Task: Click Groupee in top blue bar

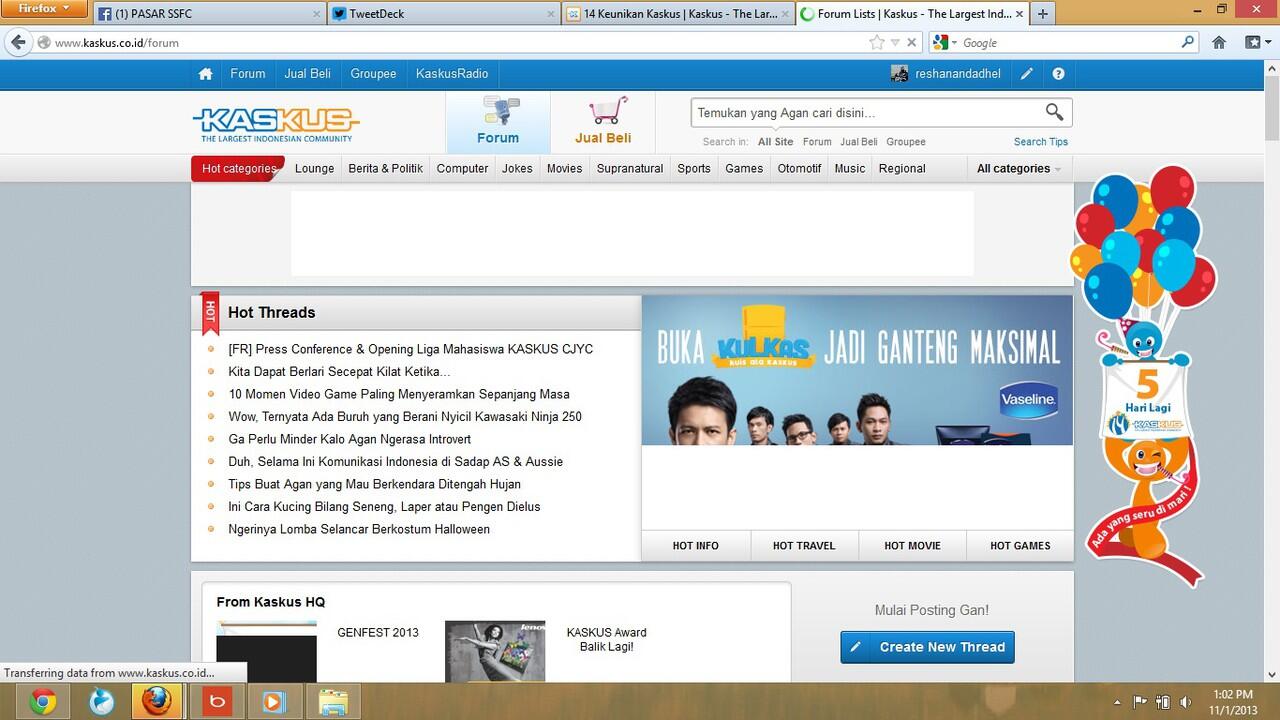Action: (x=373, y=74)
